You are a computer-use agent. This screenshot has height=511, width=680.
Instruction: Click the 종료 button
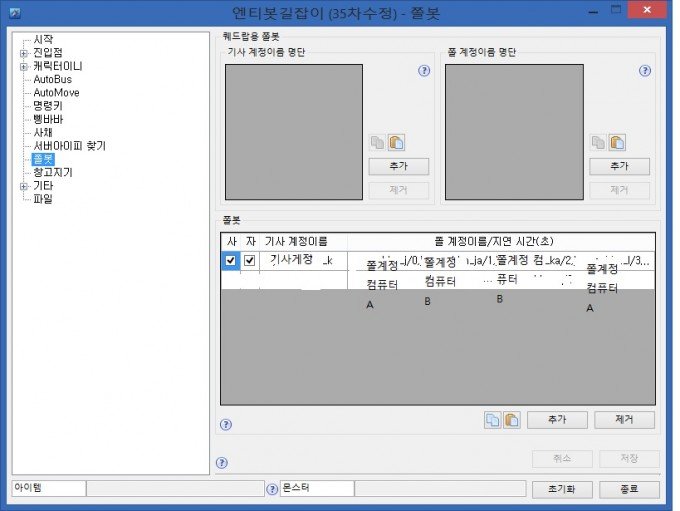[628, 489]
